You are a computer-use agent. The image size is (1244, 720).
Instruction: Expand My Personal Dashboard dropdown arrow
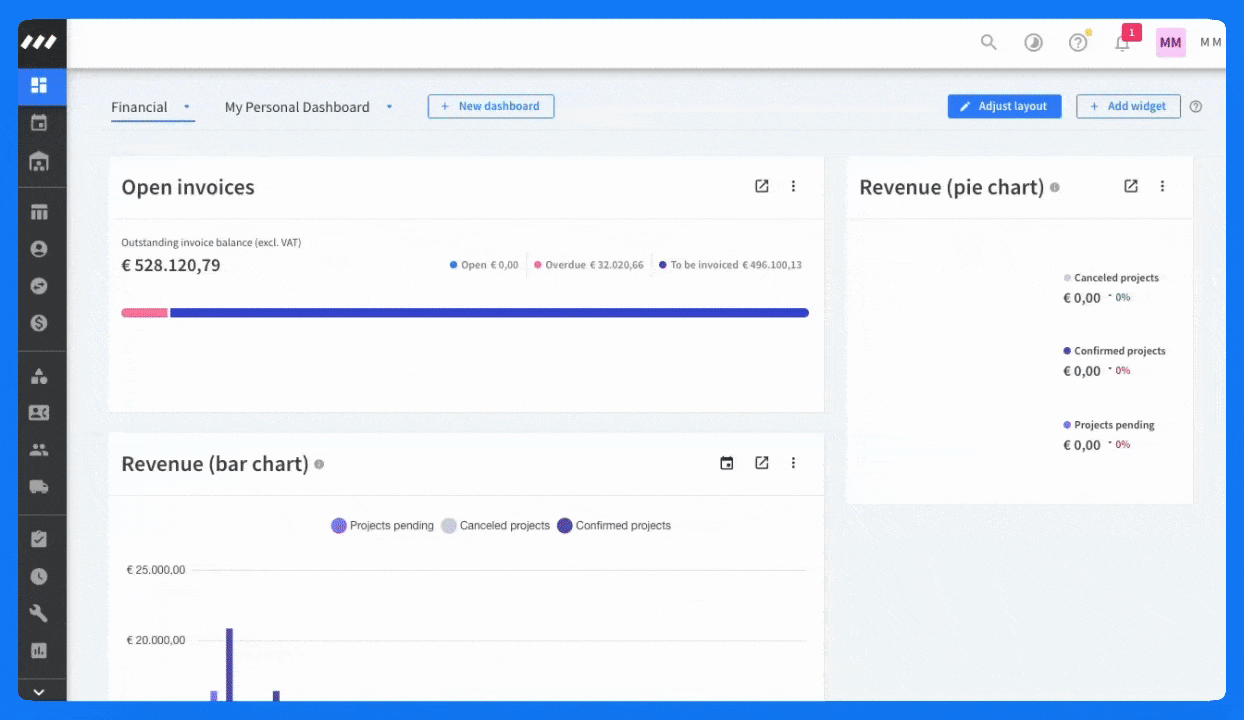tap(389, 107)
